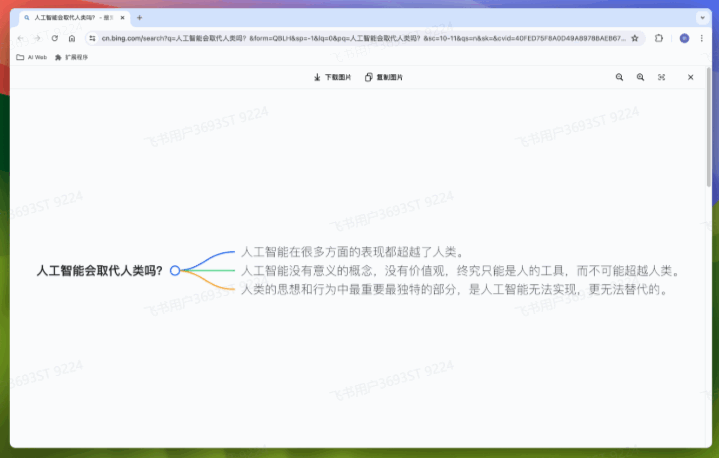Viewport: 719px width, 458px height.
Task: Open the Chrome three-dot menu
Action: pos(703,38)
